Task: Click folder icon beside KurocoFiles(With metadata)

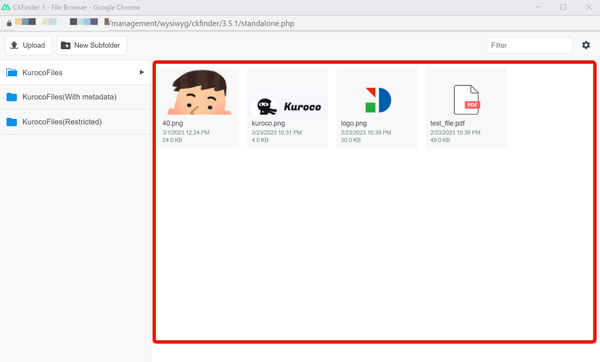Action: (x=12, y=97)
